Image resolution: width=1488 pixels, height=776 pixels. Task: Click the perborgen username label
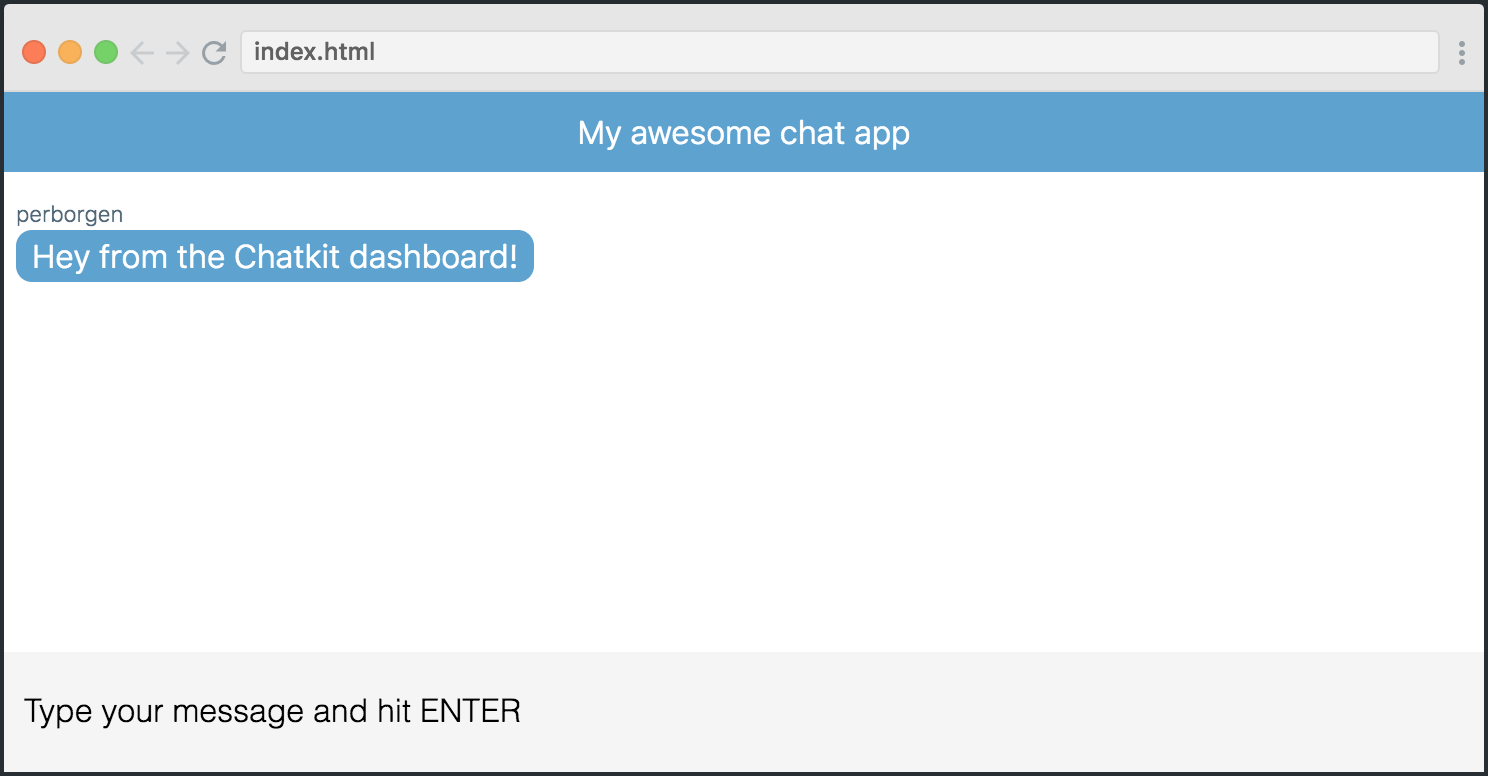coord(70,214)
